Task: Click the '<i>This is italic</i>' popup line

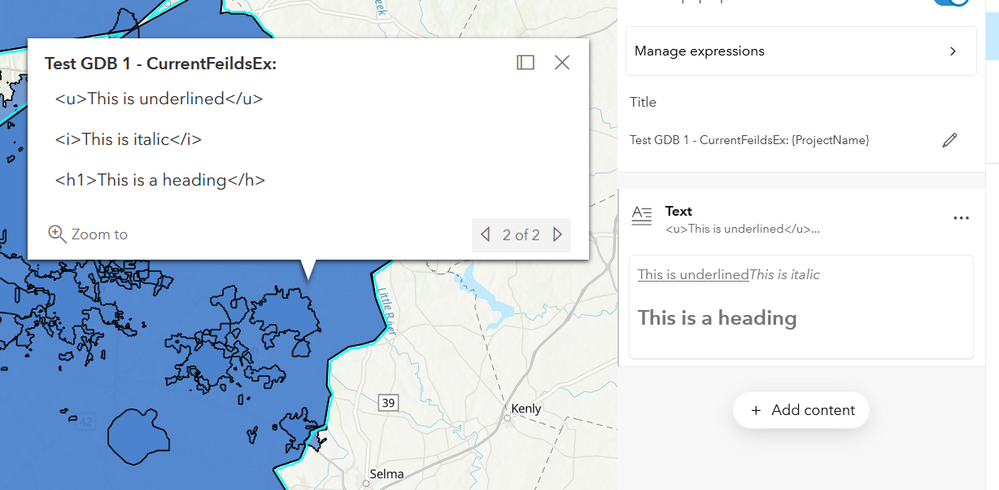Action: coord(129,140)
